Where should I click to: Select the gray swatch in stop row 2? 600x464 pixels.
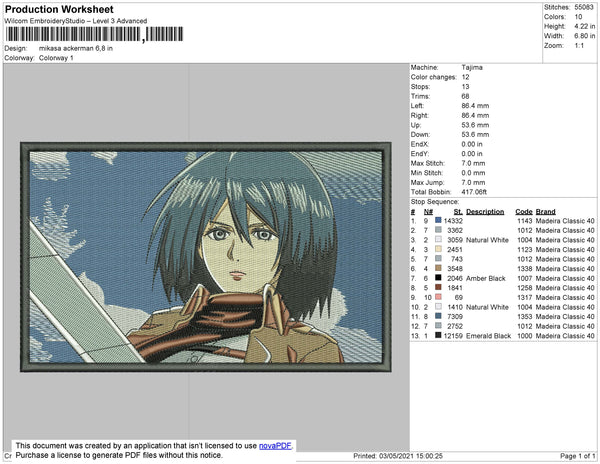[438, 230]
